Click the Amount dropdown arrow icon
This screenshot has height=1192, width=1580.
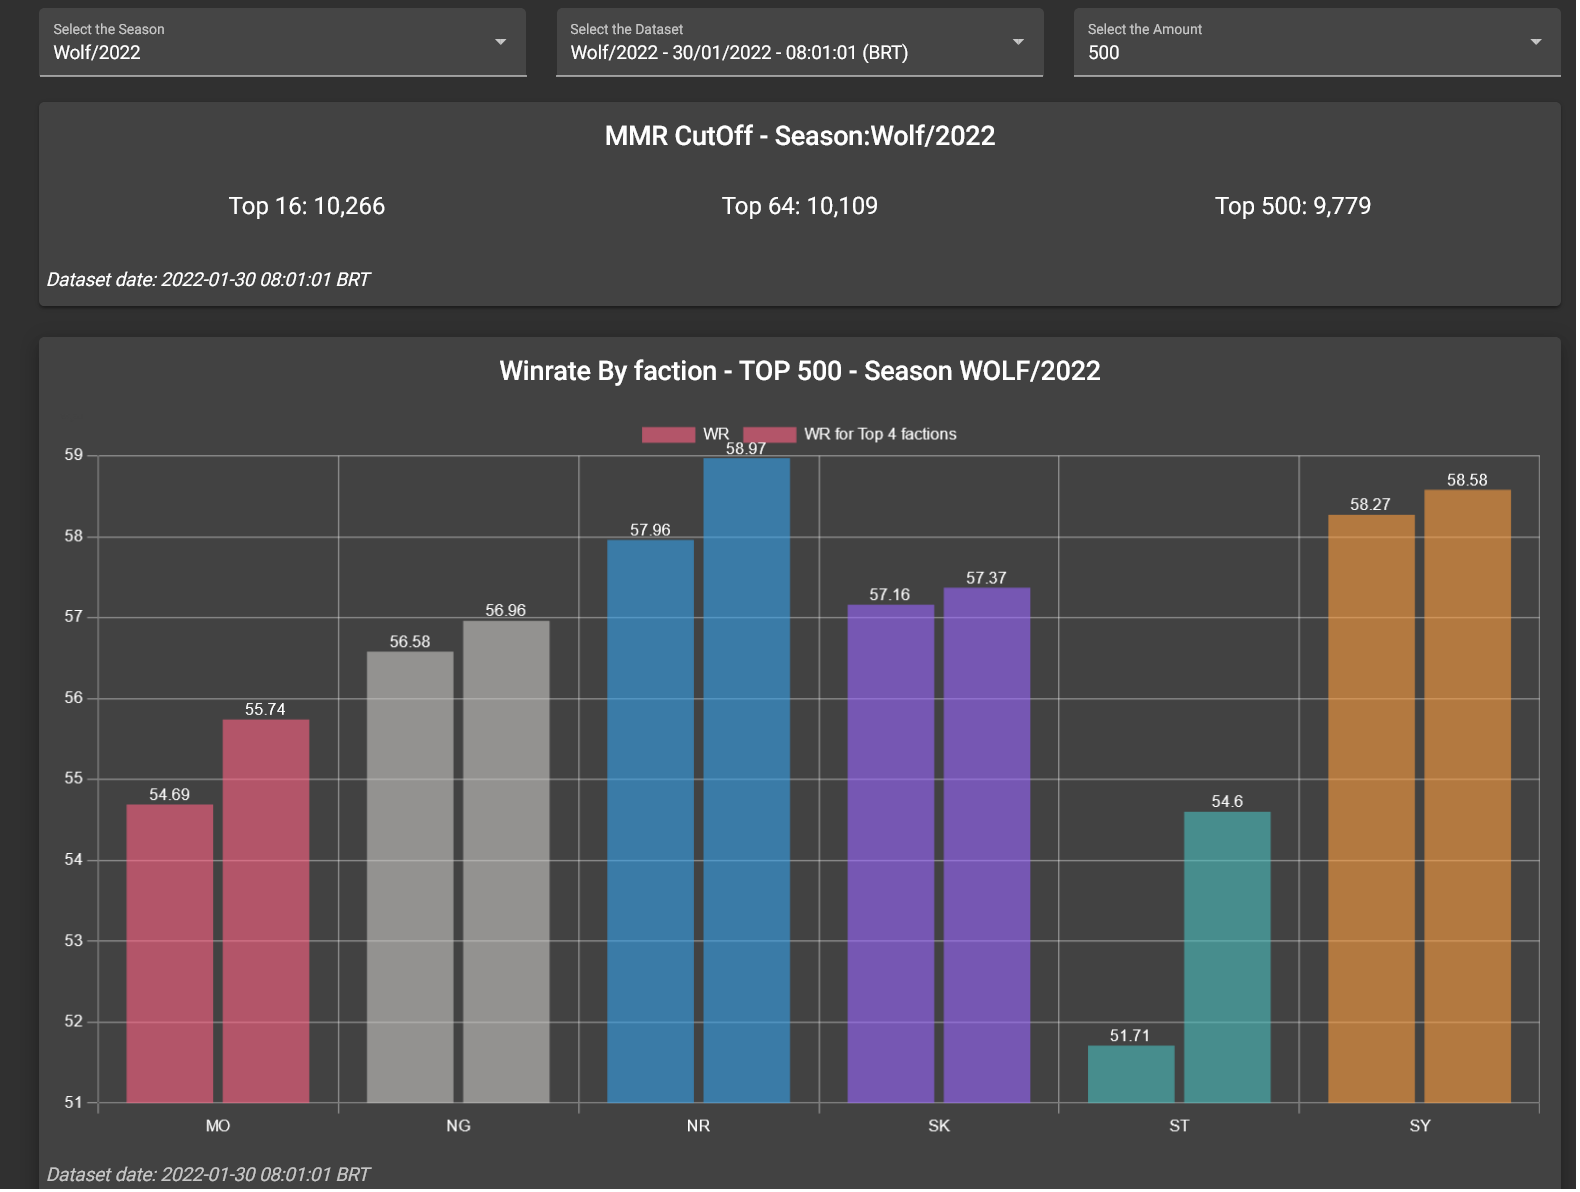pyautogui.click(x=1536, y=42)
